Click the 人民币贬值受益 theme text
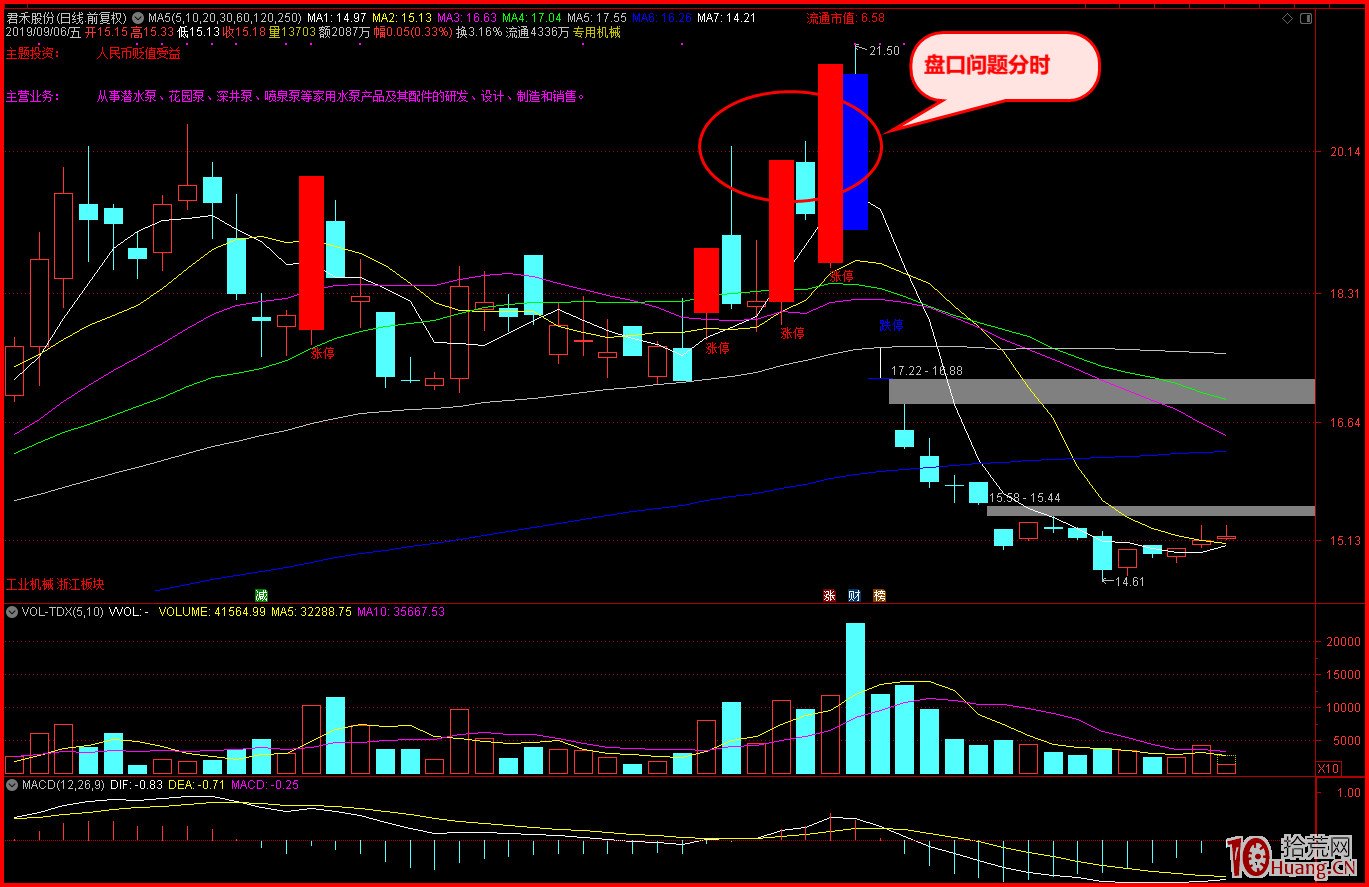 138,53
